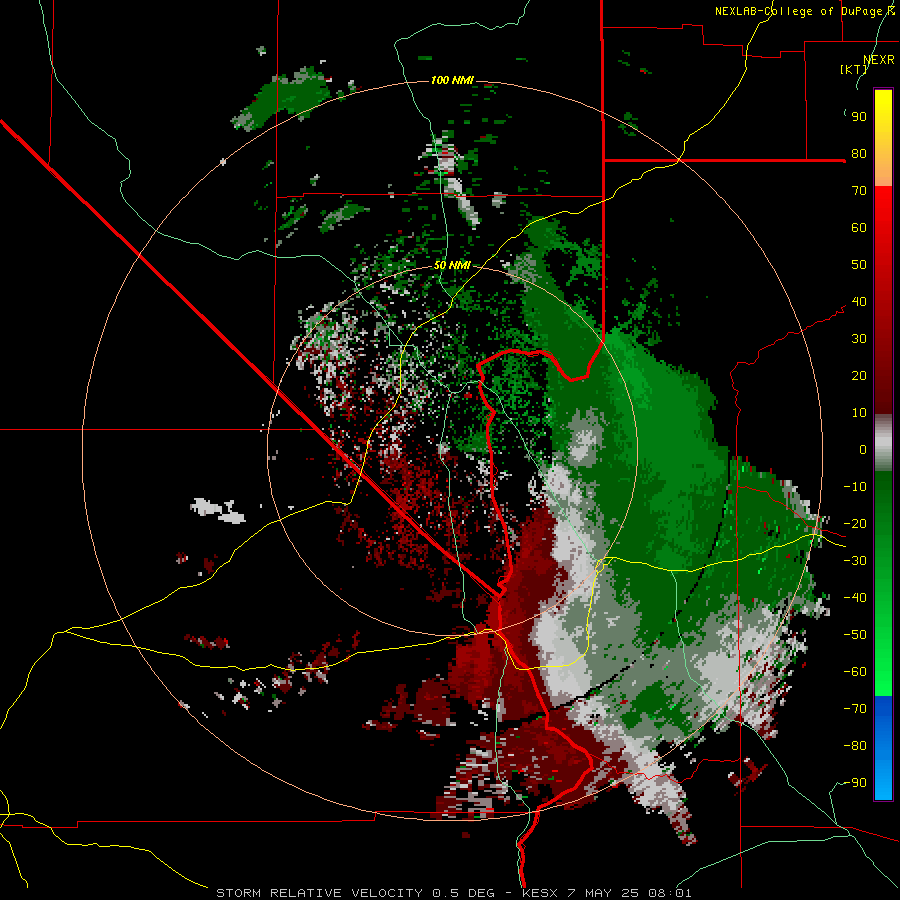Click the -10 value on the color scale
The height and width of the screenshot is (900, 900).
(855, 487)
